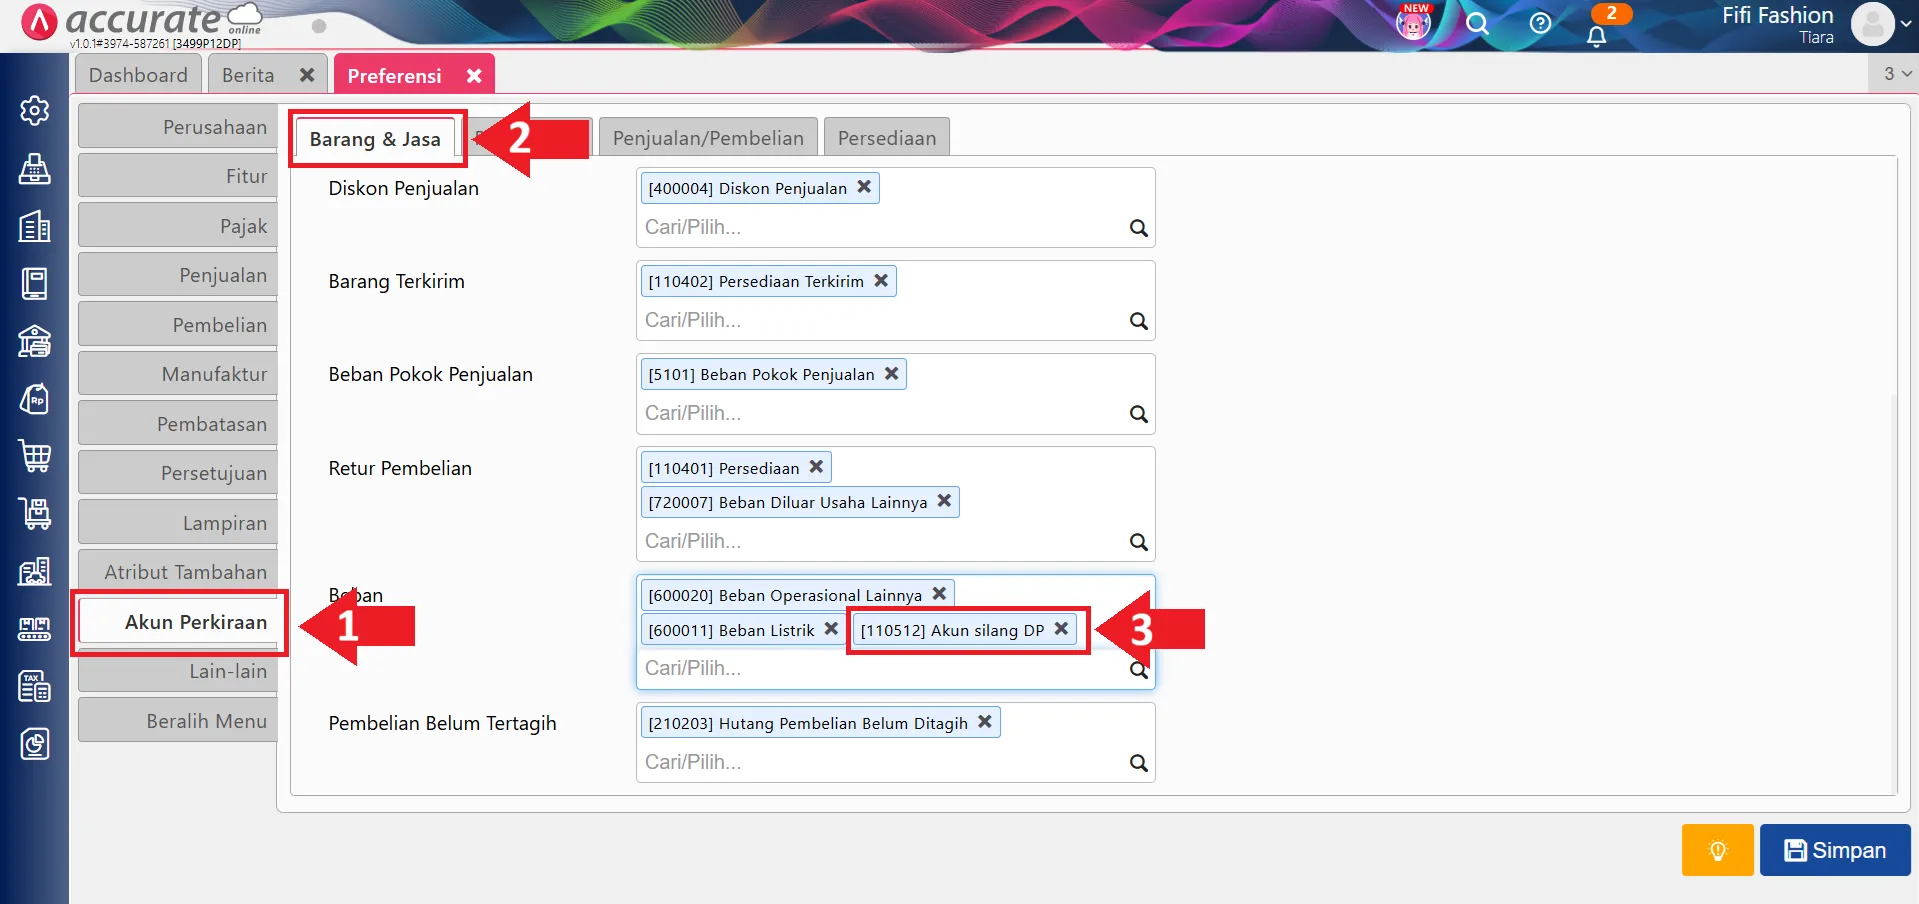The image size is (1919, 904).
Task: Open the purchase shopping cart sidebar icon
Action: coord(35,457)
